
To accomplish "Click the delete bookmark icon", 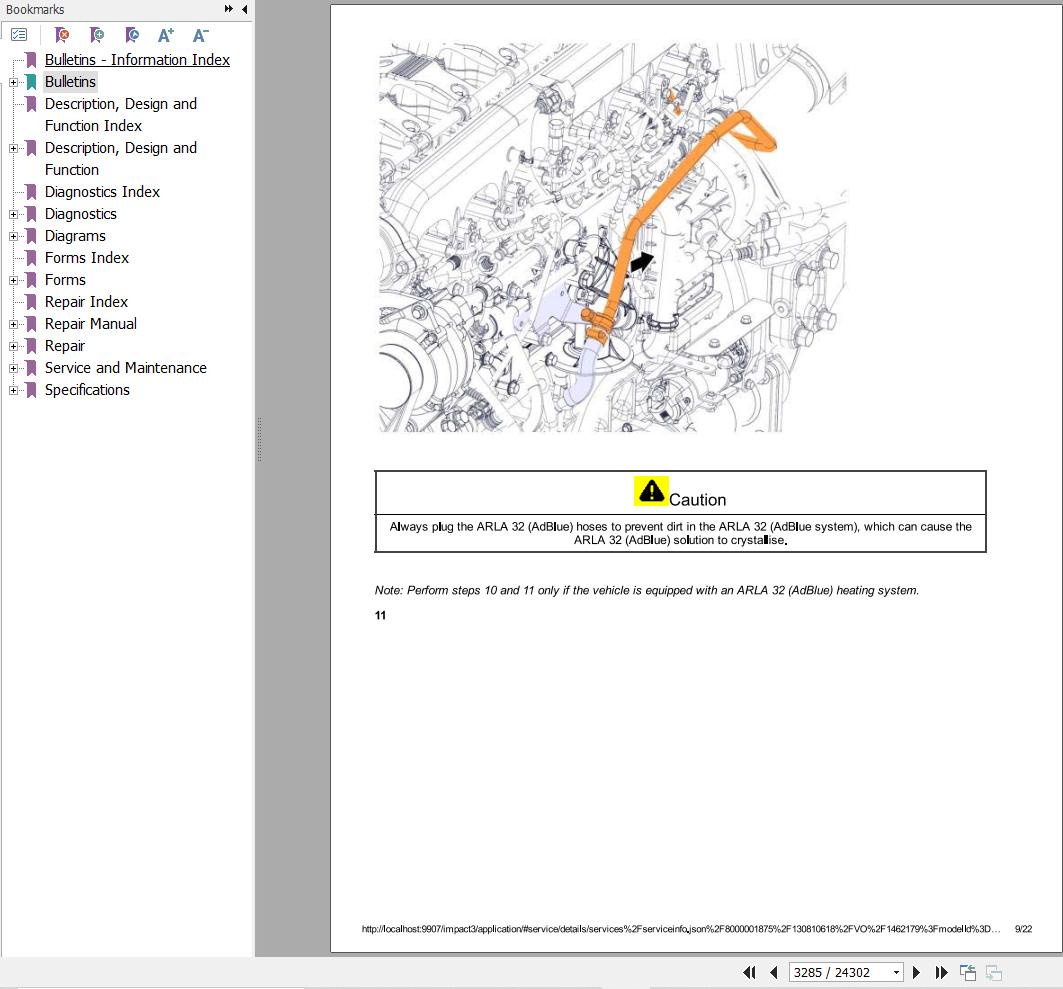I will 62,35.
